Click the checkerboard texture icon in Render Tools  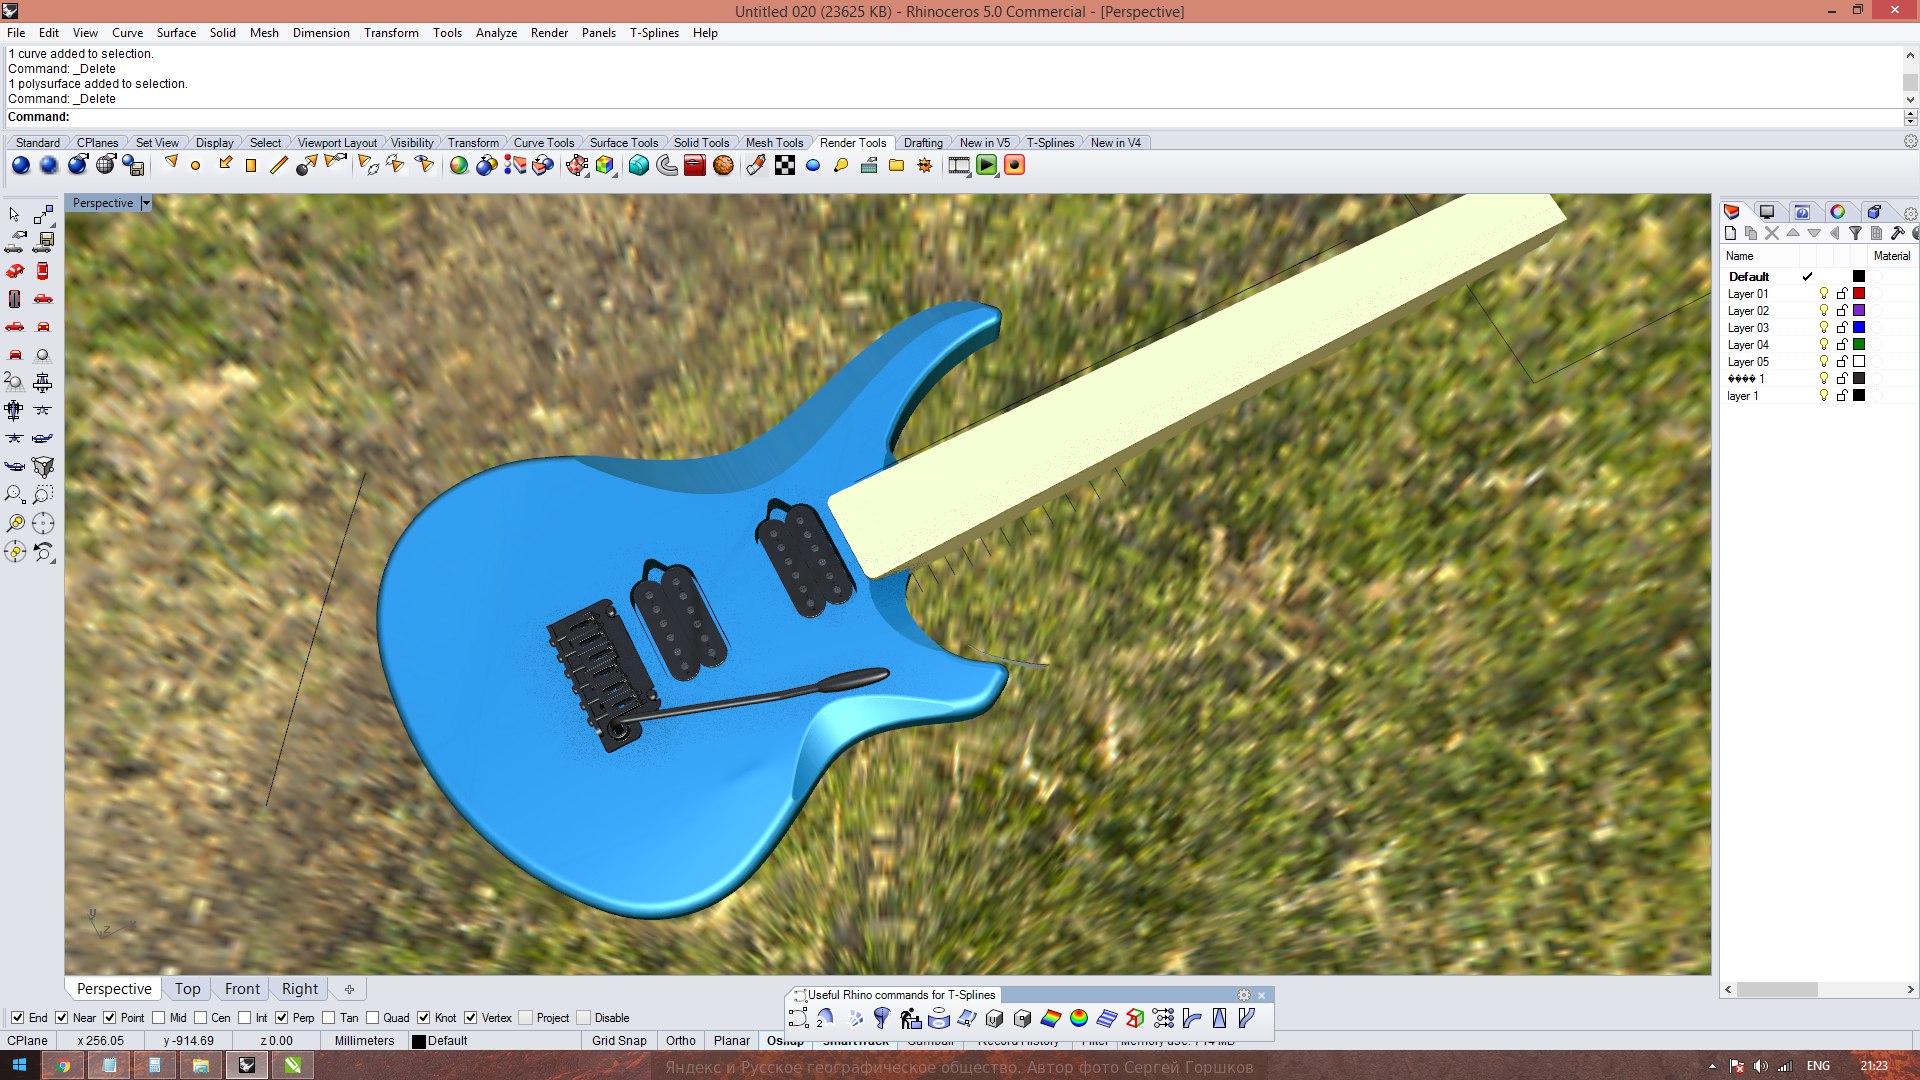pos(785,166)
